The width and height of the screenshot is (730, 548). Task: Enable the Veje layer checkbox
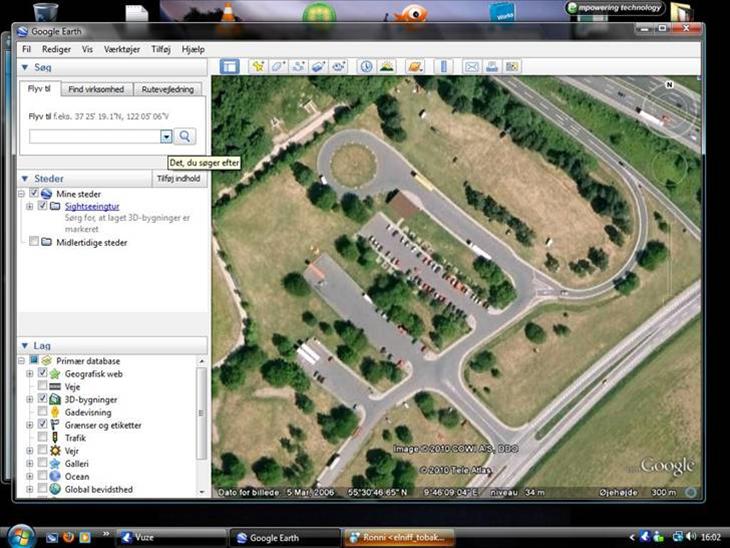(x=42, y=386)
